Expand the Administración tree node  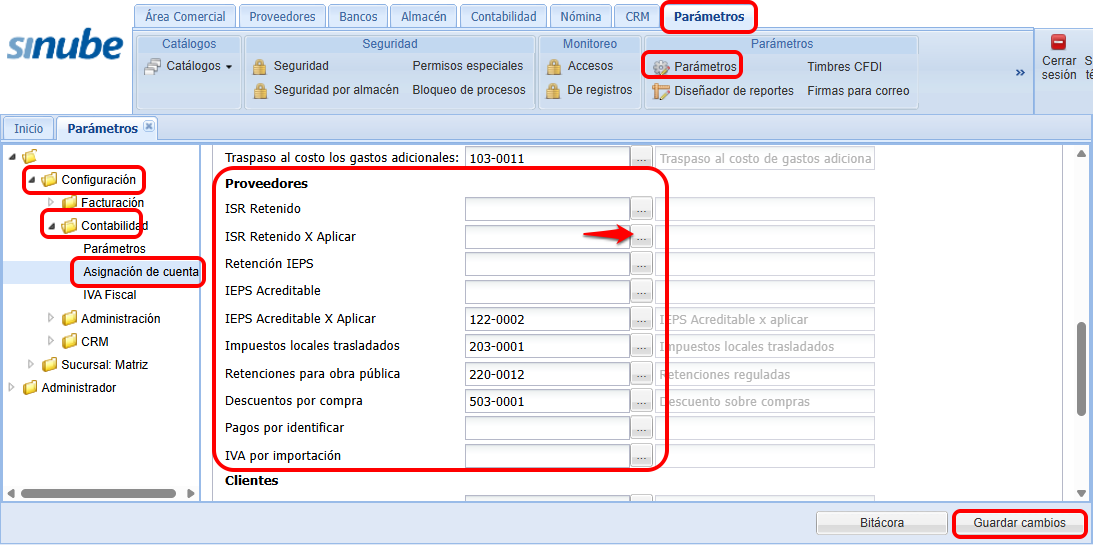(x=51, y=318)
